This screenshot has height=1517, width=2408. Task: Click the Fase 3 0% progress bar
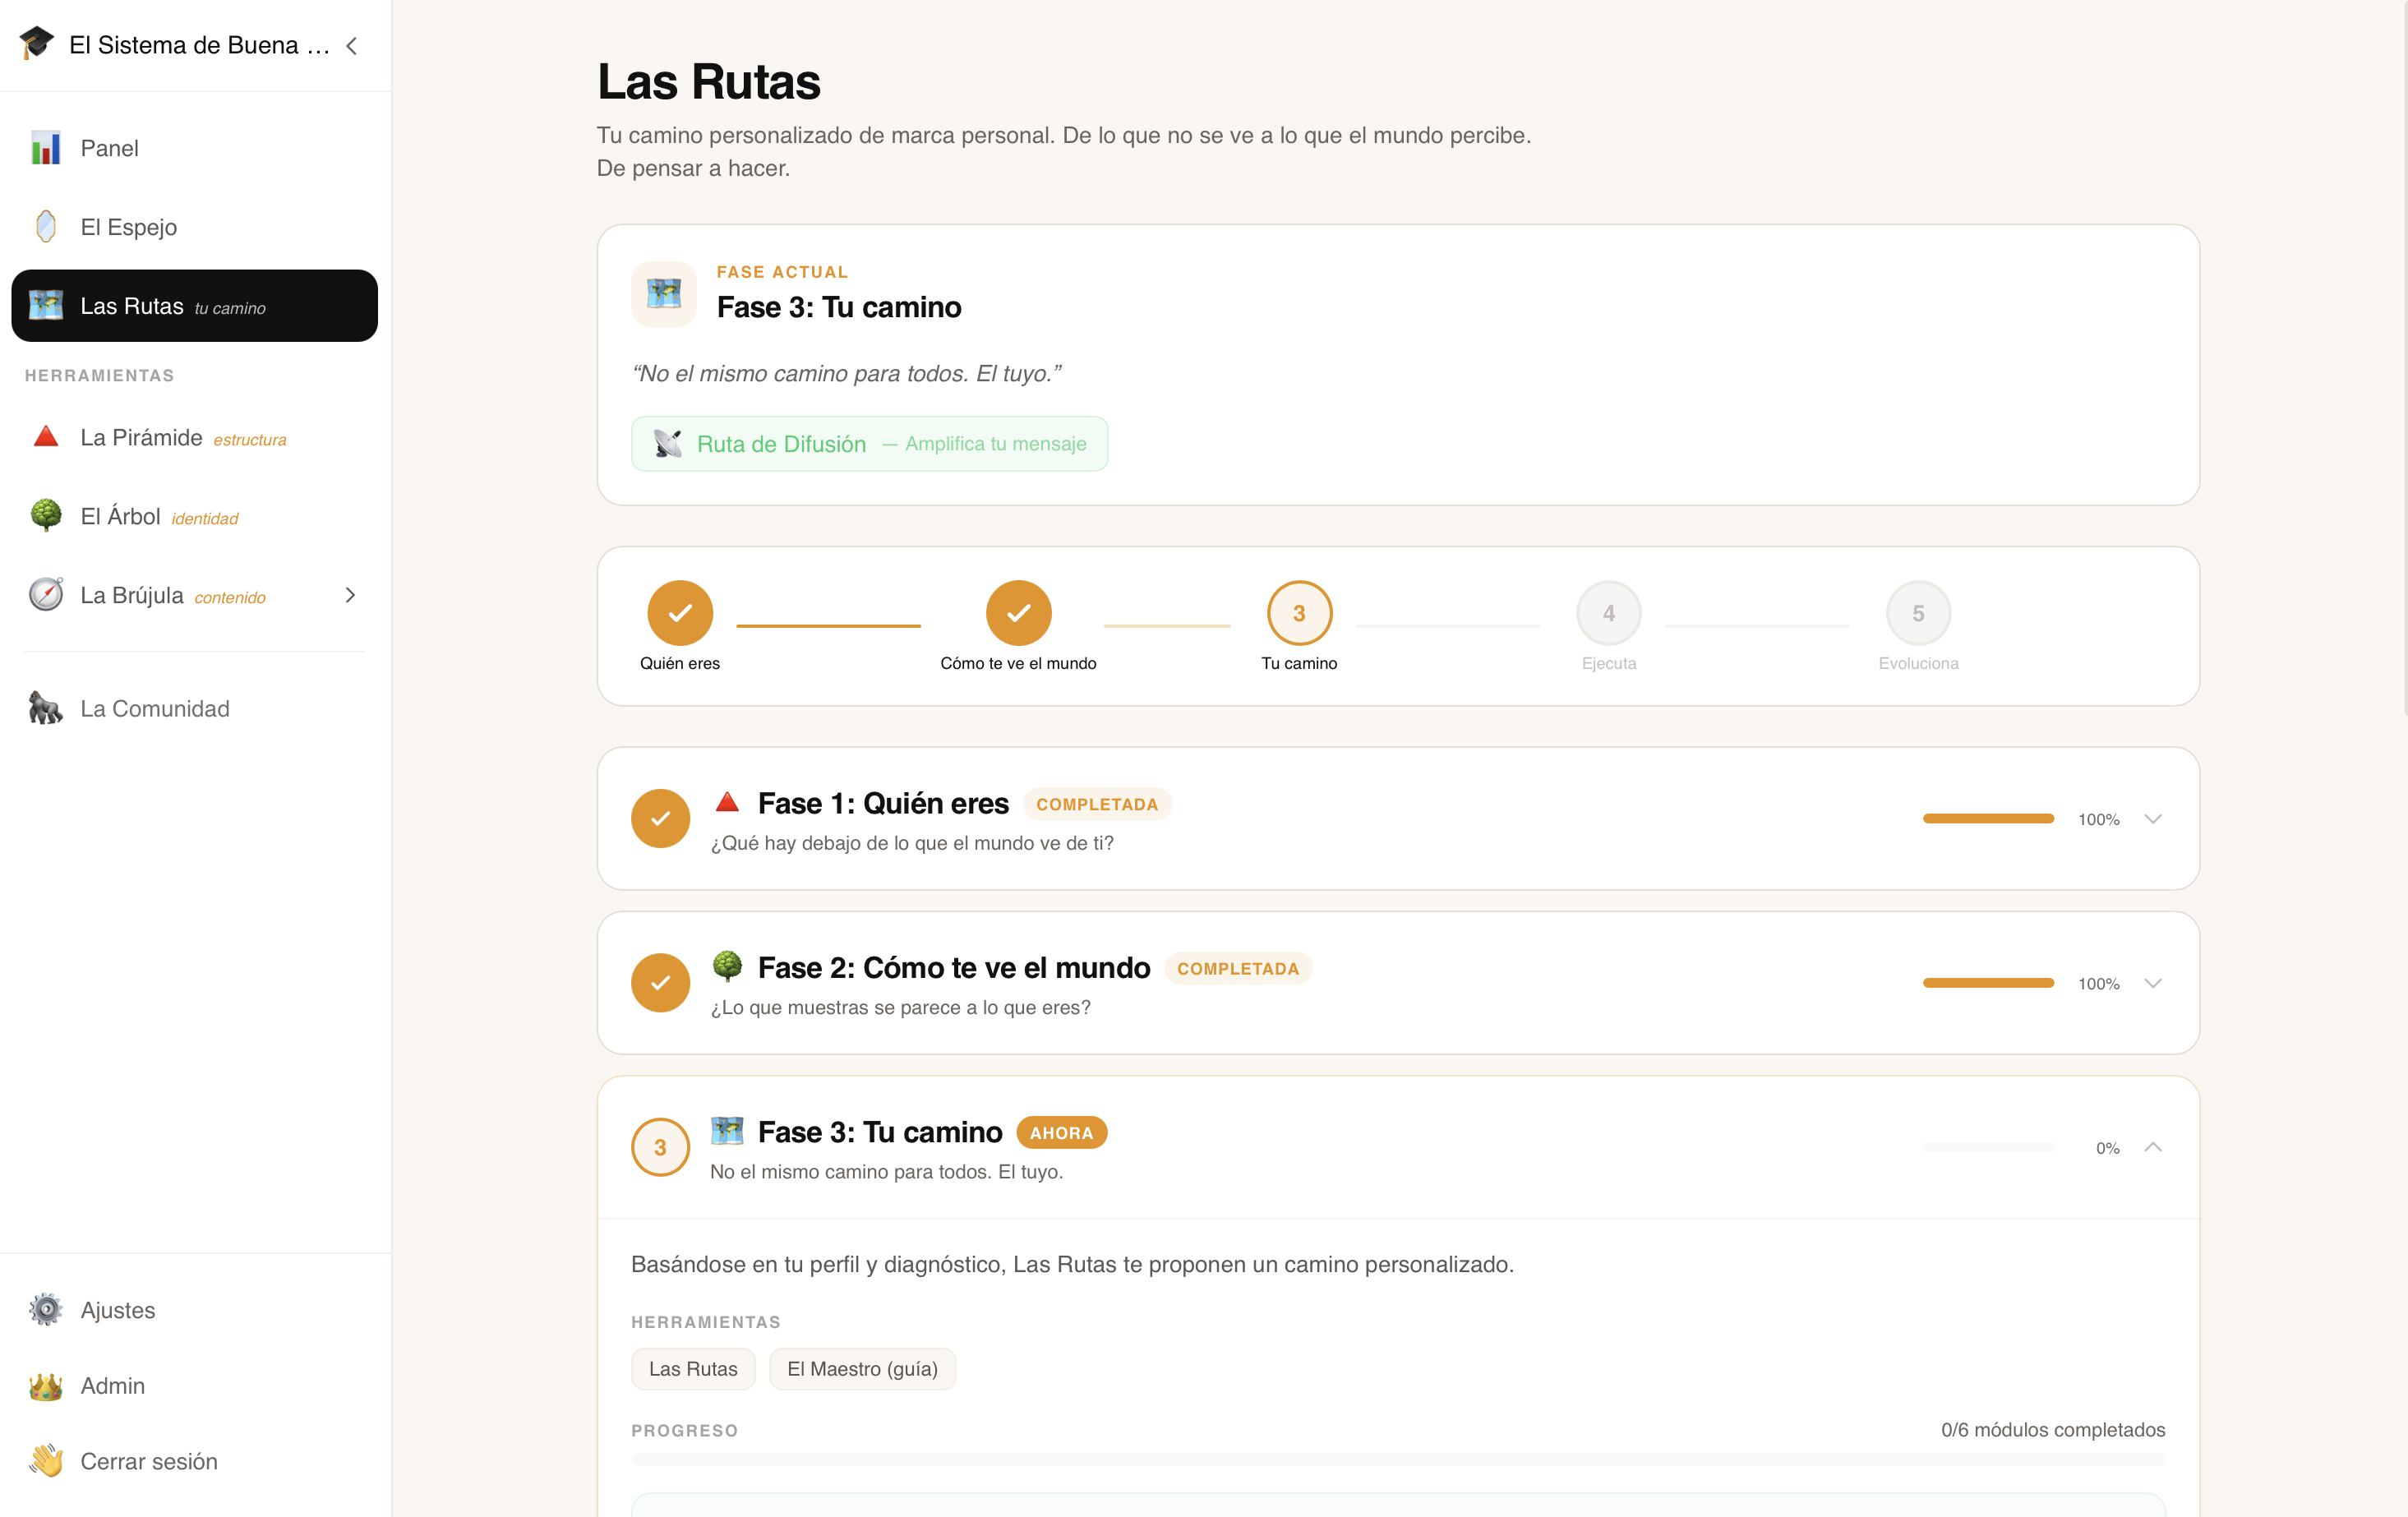[x=1988, y=1147]
